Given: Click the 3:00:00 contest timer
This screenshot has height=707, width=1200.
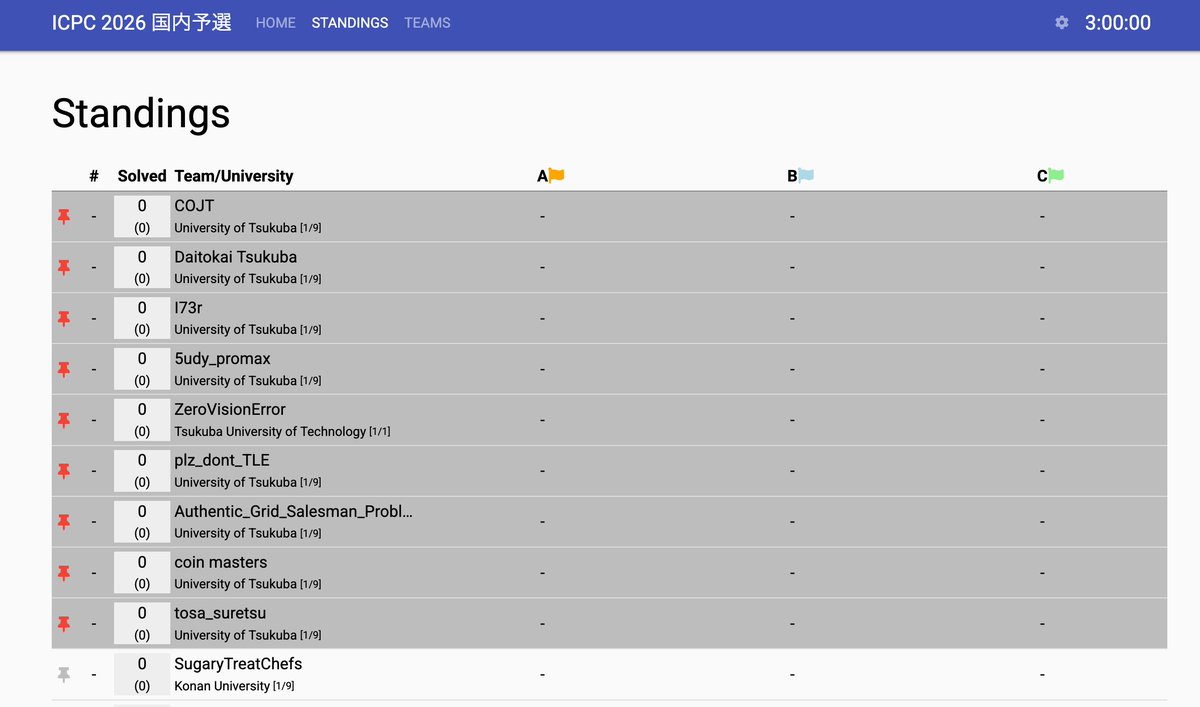Looking at the screenshot, I should click(x=1118, y=22).
